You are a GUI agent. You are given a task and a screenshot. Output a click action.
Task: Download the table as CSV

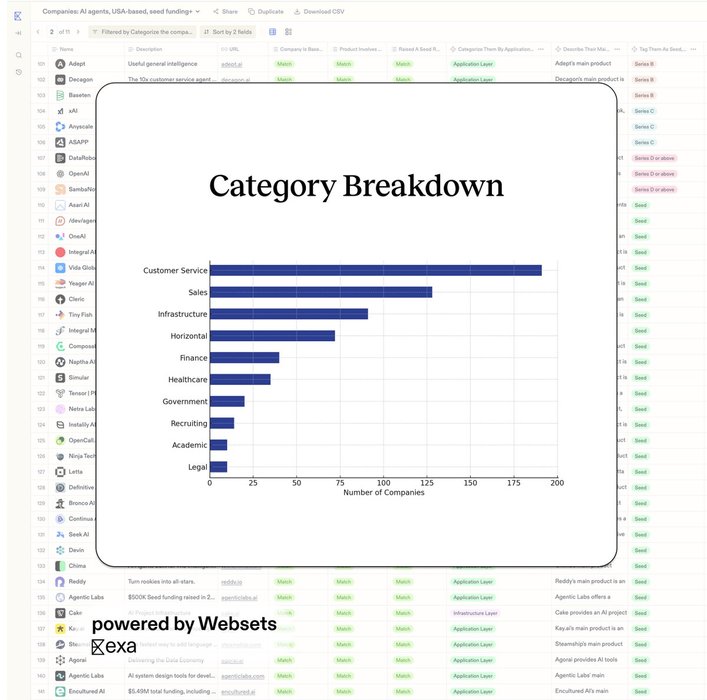click(x=319, y=11)
